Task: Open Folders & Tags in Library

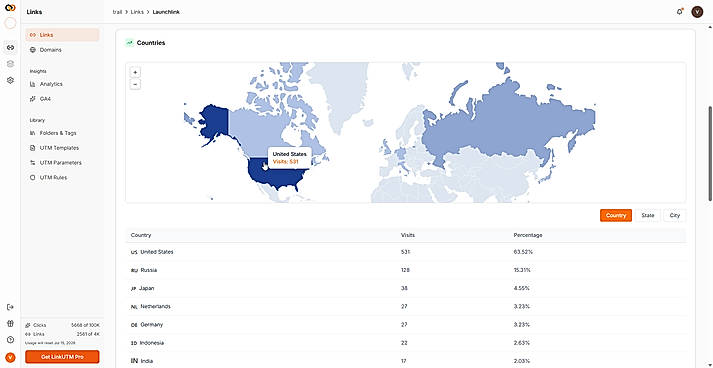Action: 62,133
